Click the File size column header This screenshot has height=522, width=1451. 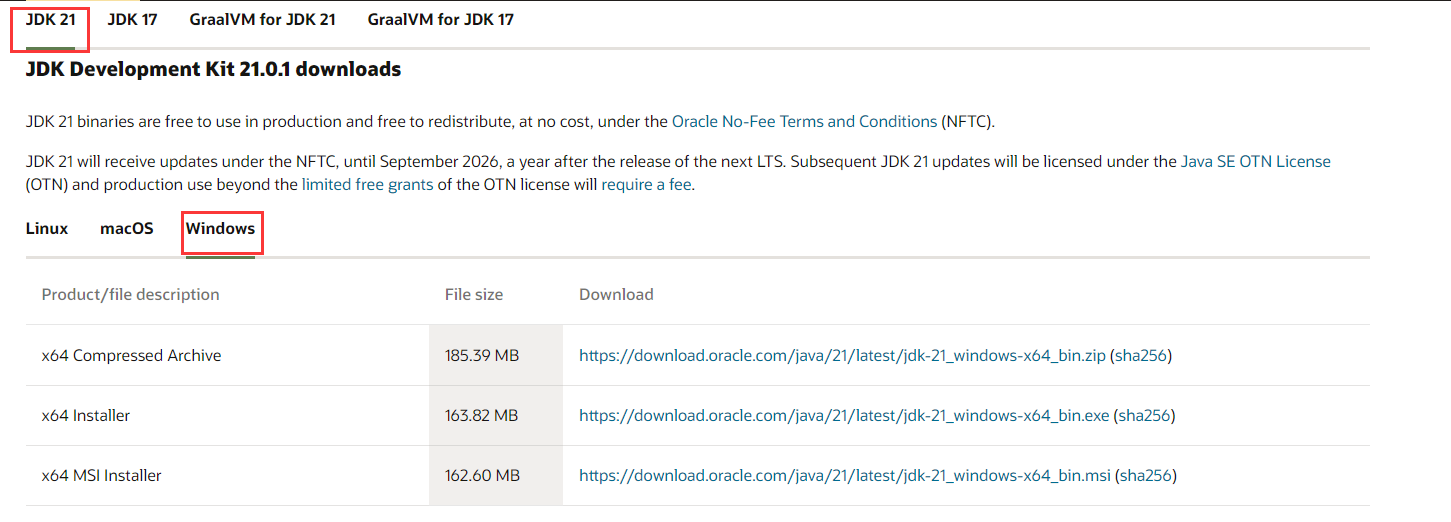[474, 294]
